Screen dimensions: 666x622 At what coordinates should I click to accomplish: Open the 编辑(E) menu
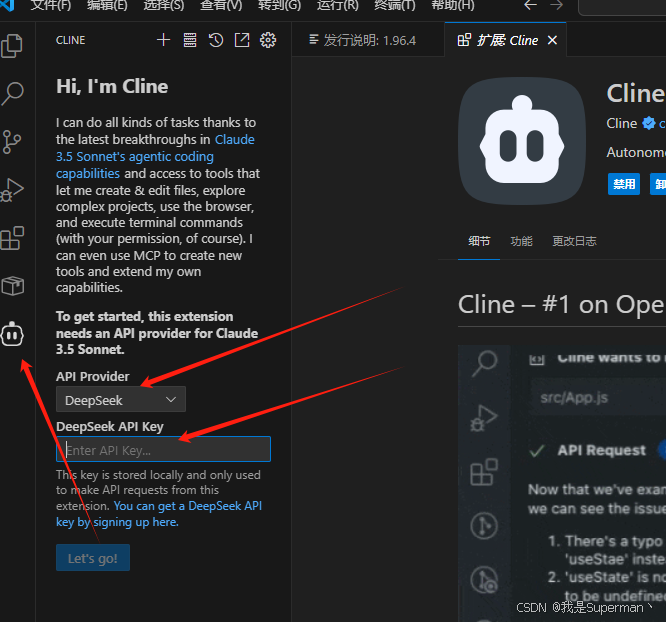(107, 6)
